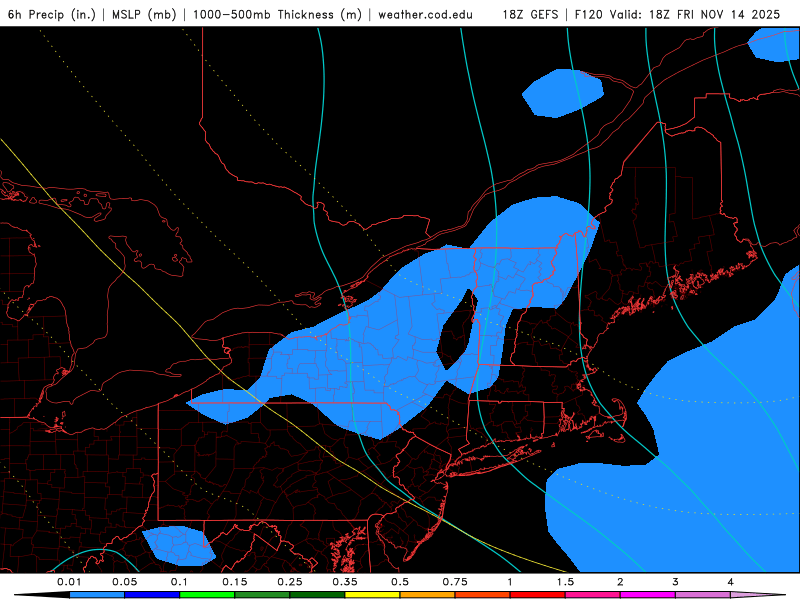This screenshot has width=800, height=600.
Task: Click the '2' legend value
Action: pos(620,582)
